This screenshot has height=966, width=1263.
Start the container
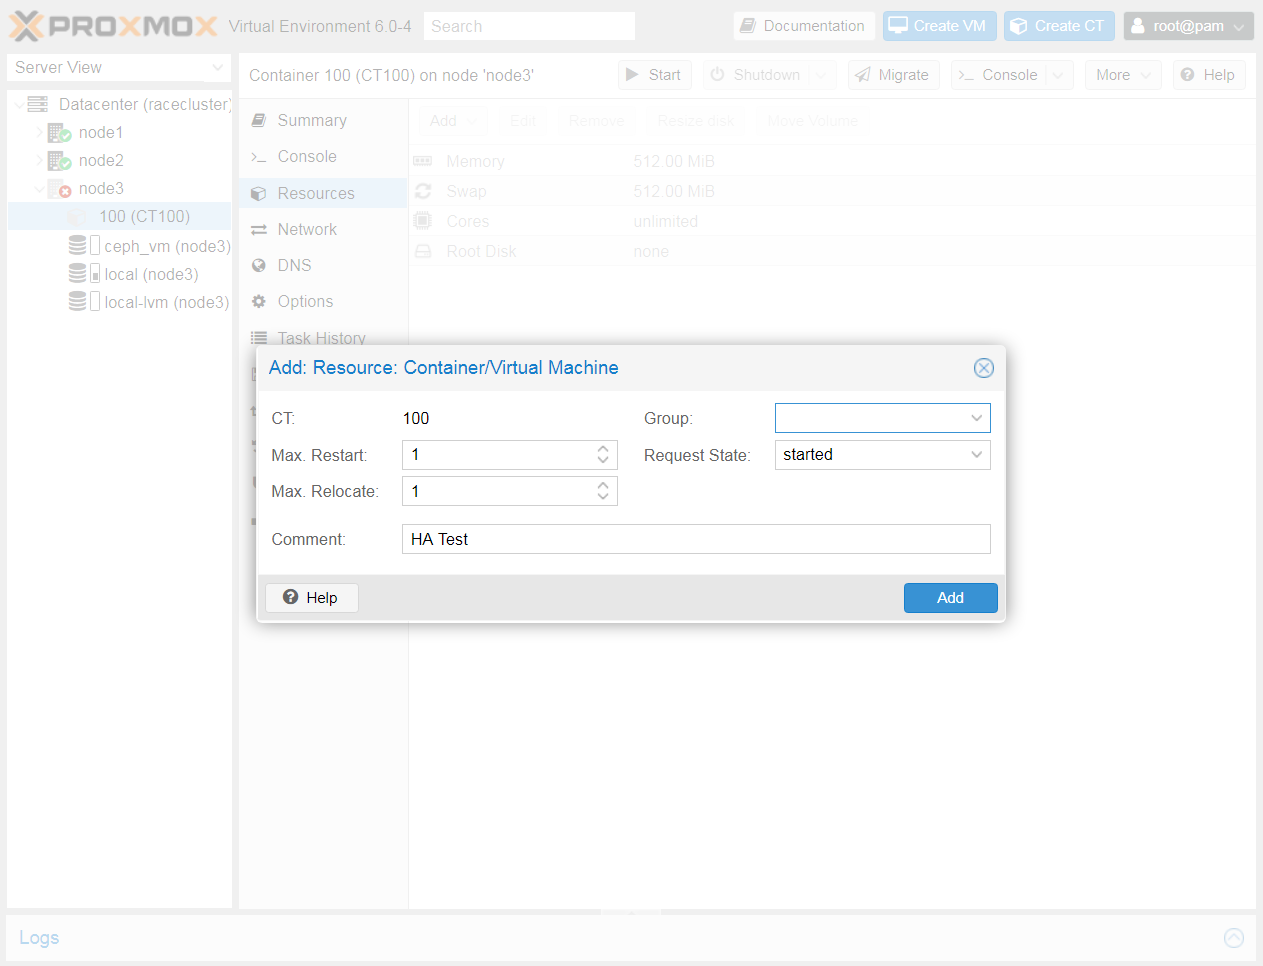coord(654,75)
